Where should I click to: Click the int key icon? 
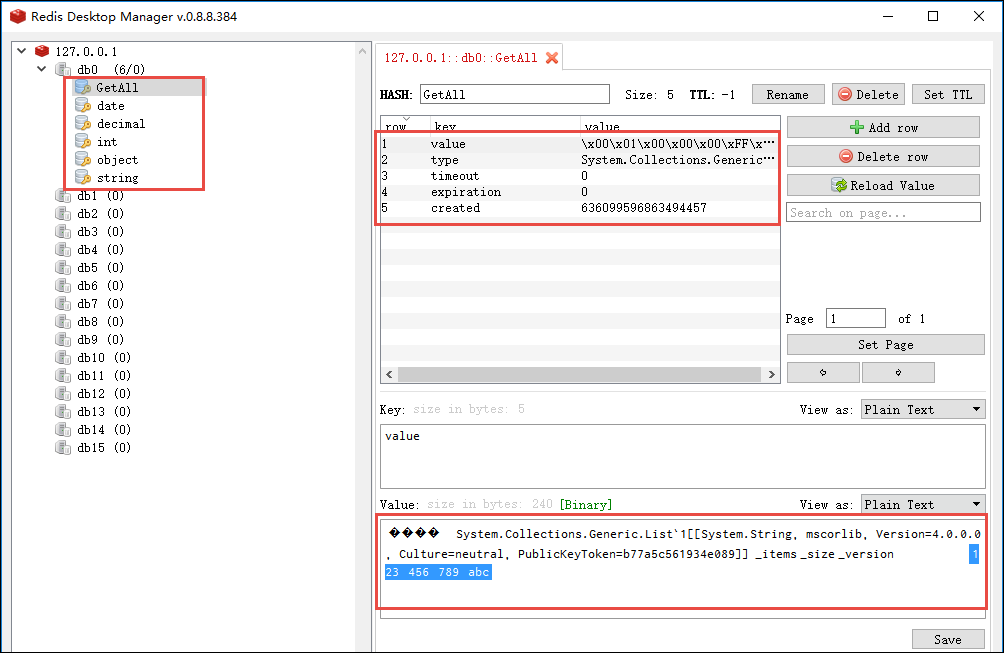[x=83, y=141]
